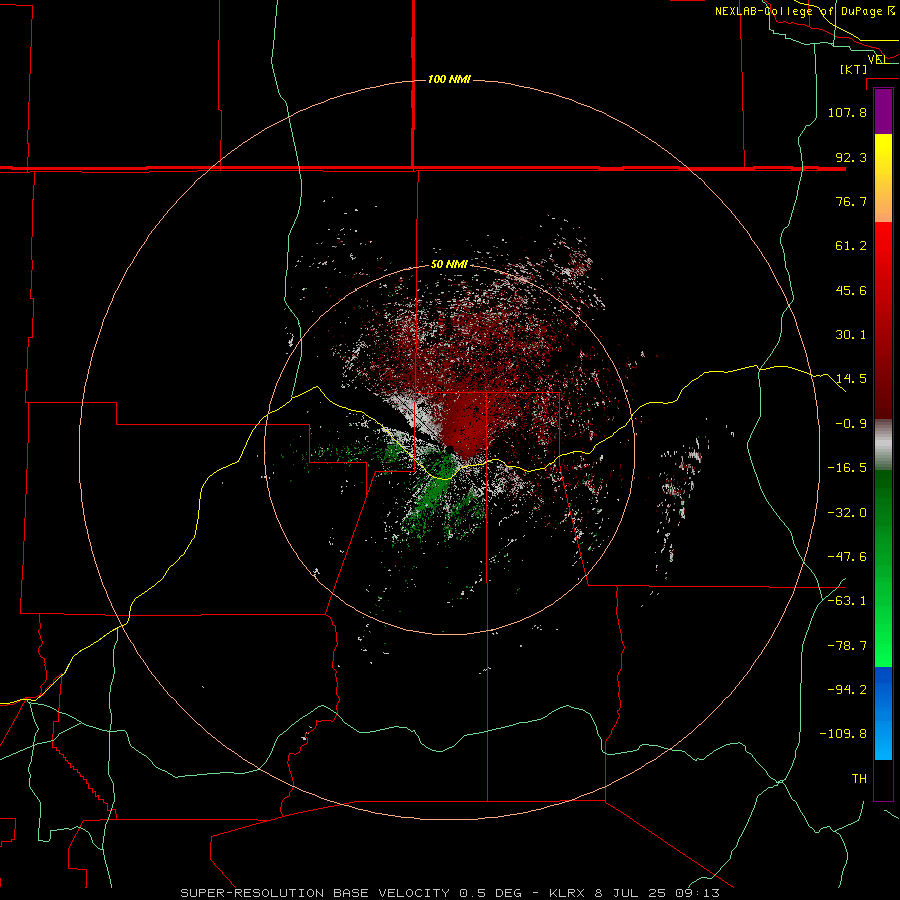
Task: Click the gray near-zero segment of color bar
Action: click(883, 444)
